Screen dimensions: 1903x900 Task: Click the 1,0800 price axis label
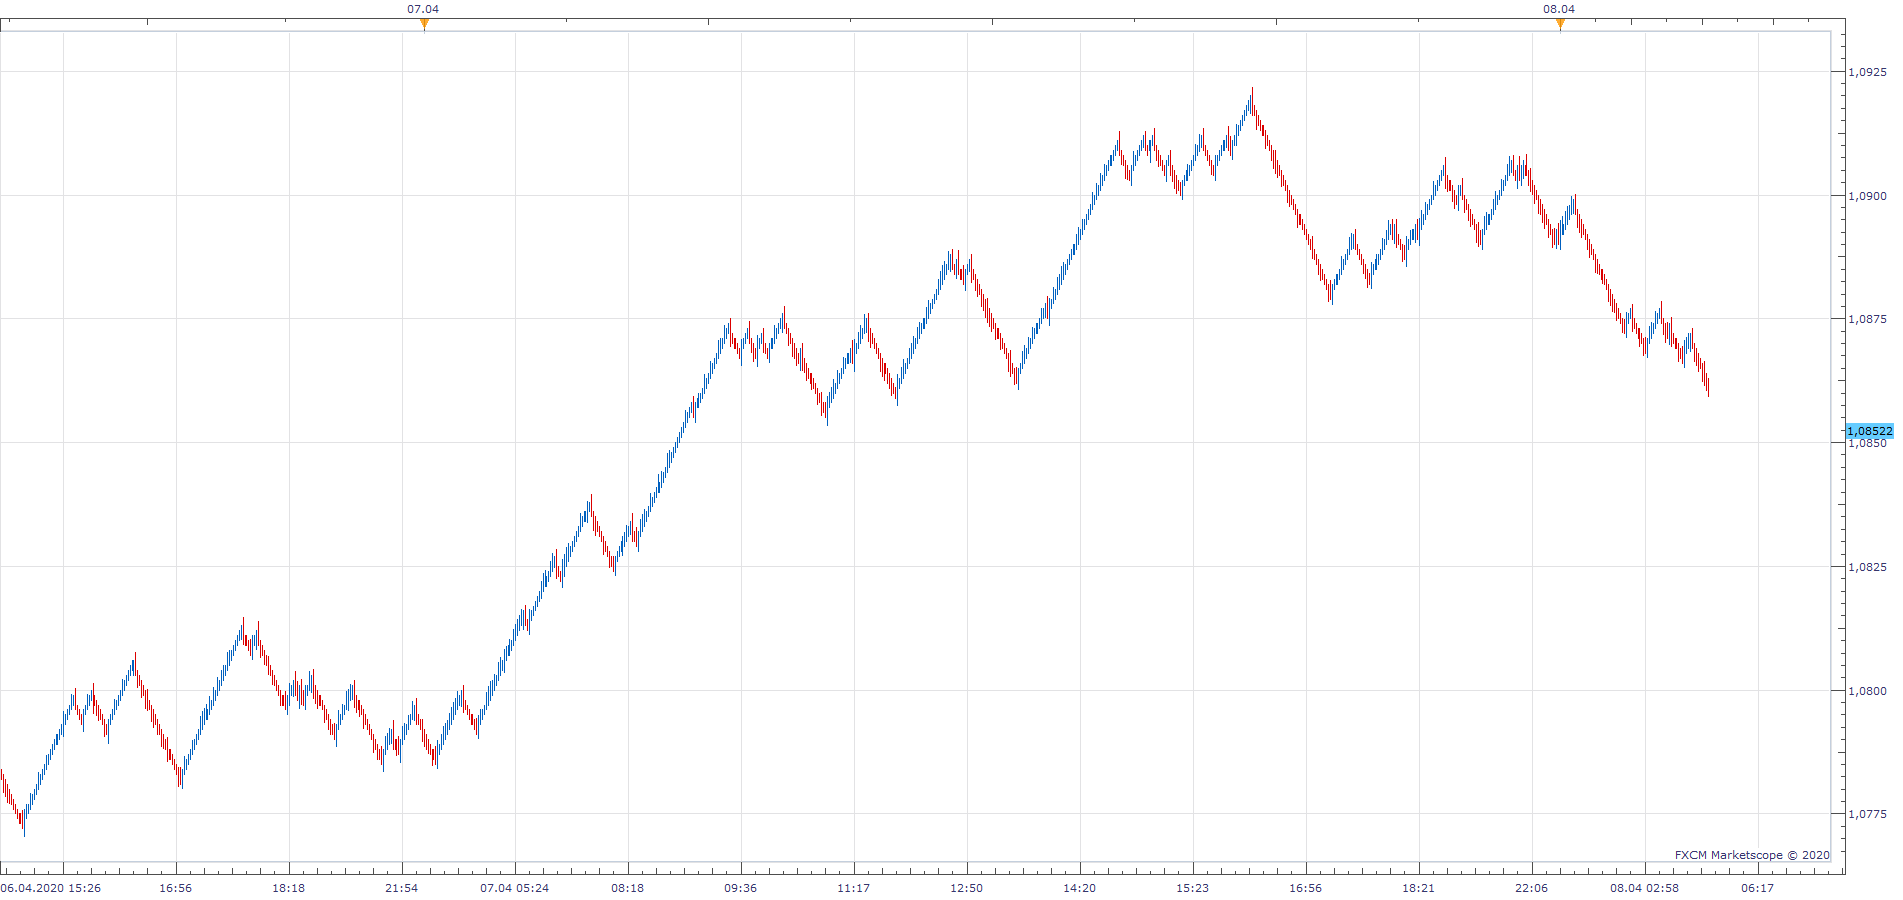click(x=1867, y=691)
